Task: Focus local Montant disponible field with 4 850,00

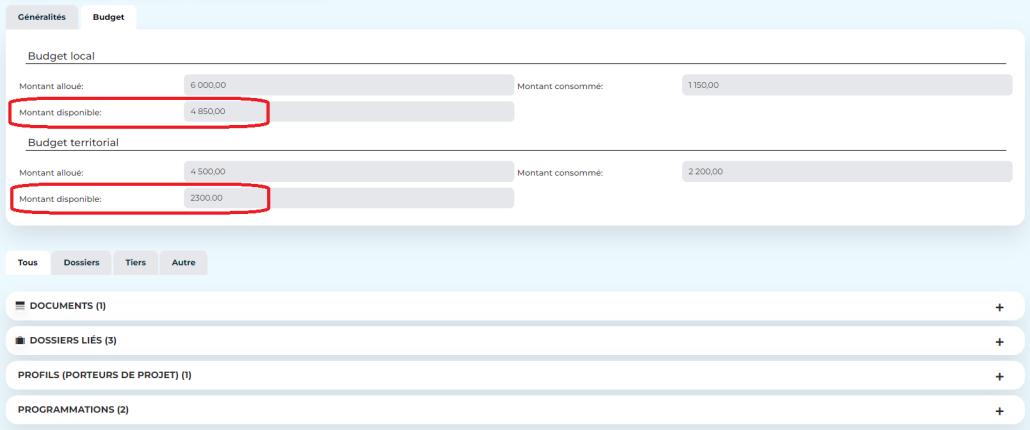Action: tap(348, 112)
